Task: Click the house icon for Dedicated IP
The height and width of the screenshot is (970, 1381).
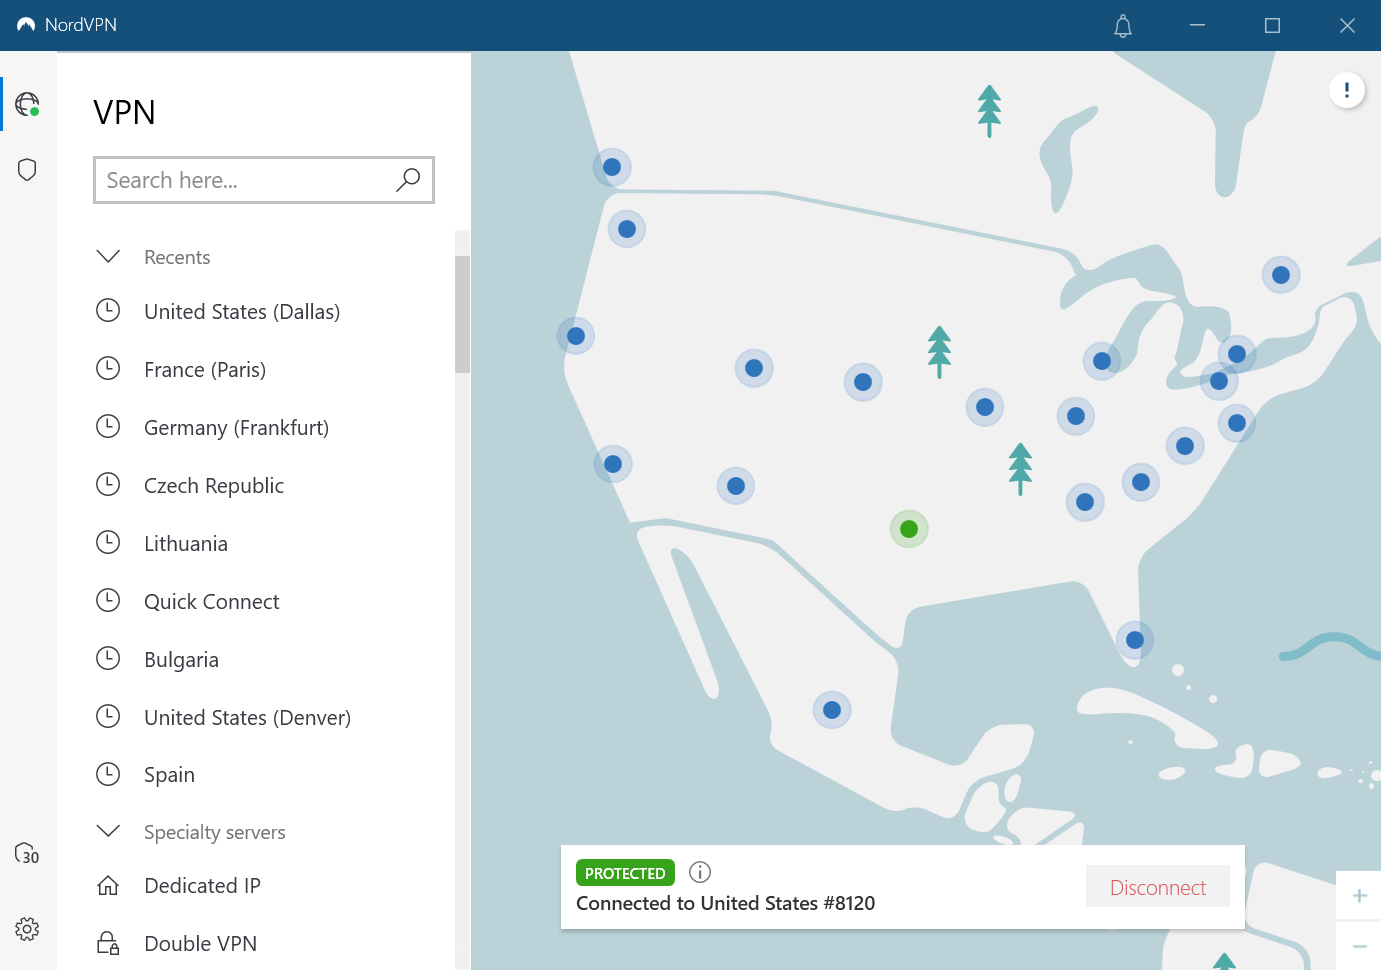Action: [108, 886]
